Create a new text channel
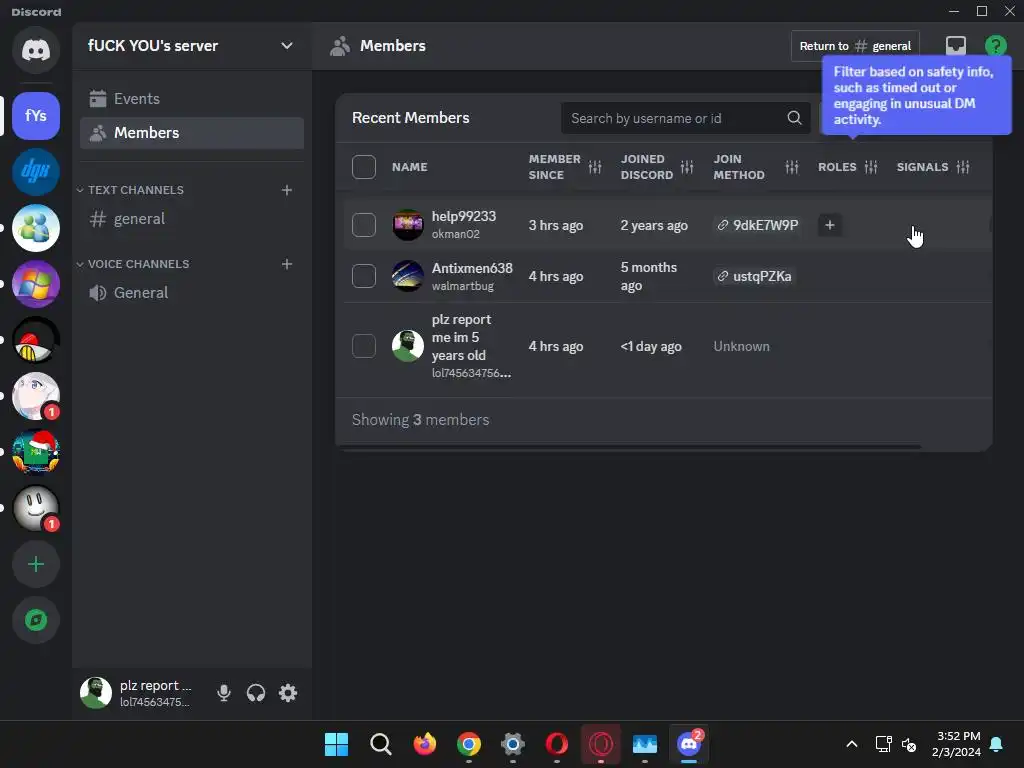The width and height of the screenshot is (1024, 768). pyautogui.click(x=287, y=190)
